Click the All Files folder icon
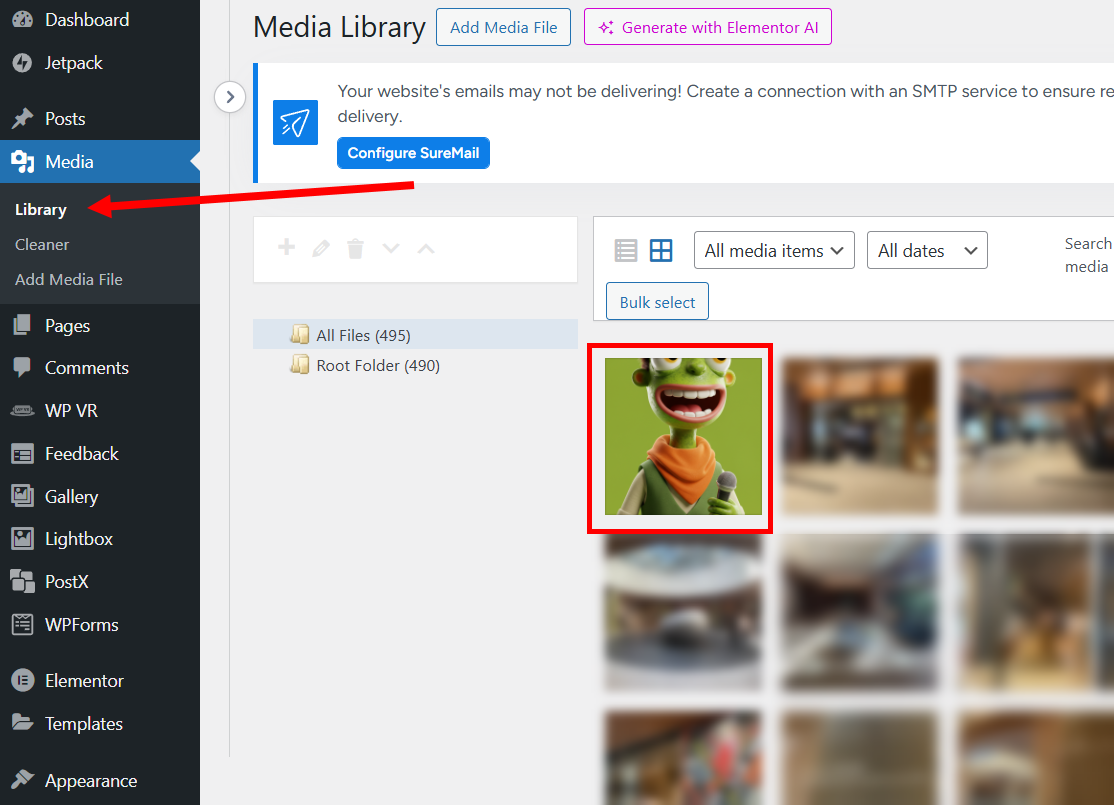The image size is (1114, 805). pyautogui.click(x=300, y=335)
